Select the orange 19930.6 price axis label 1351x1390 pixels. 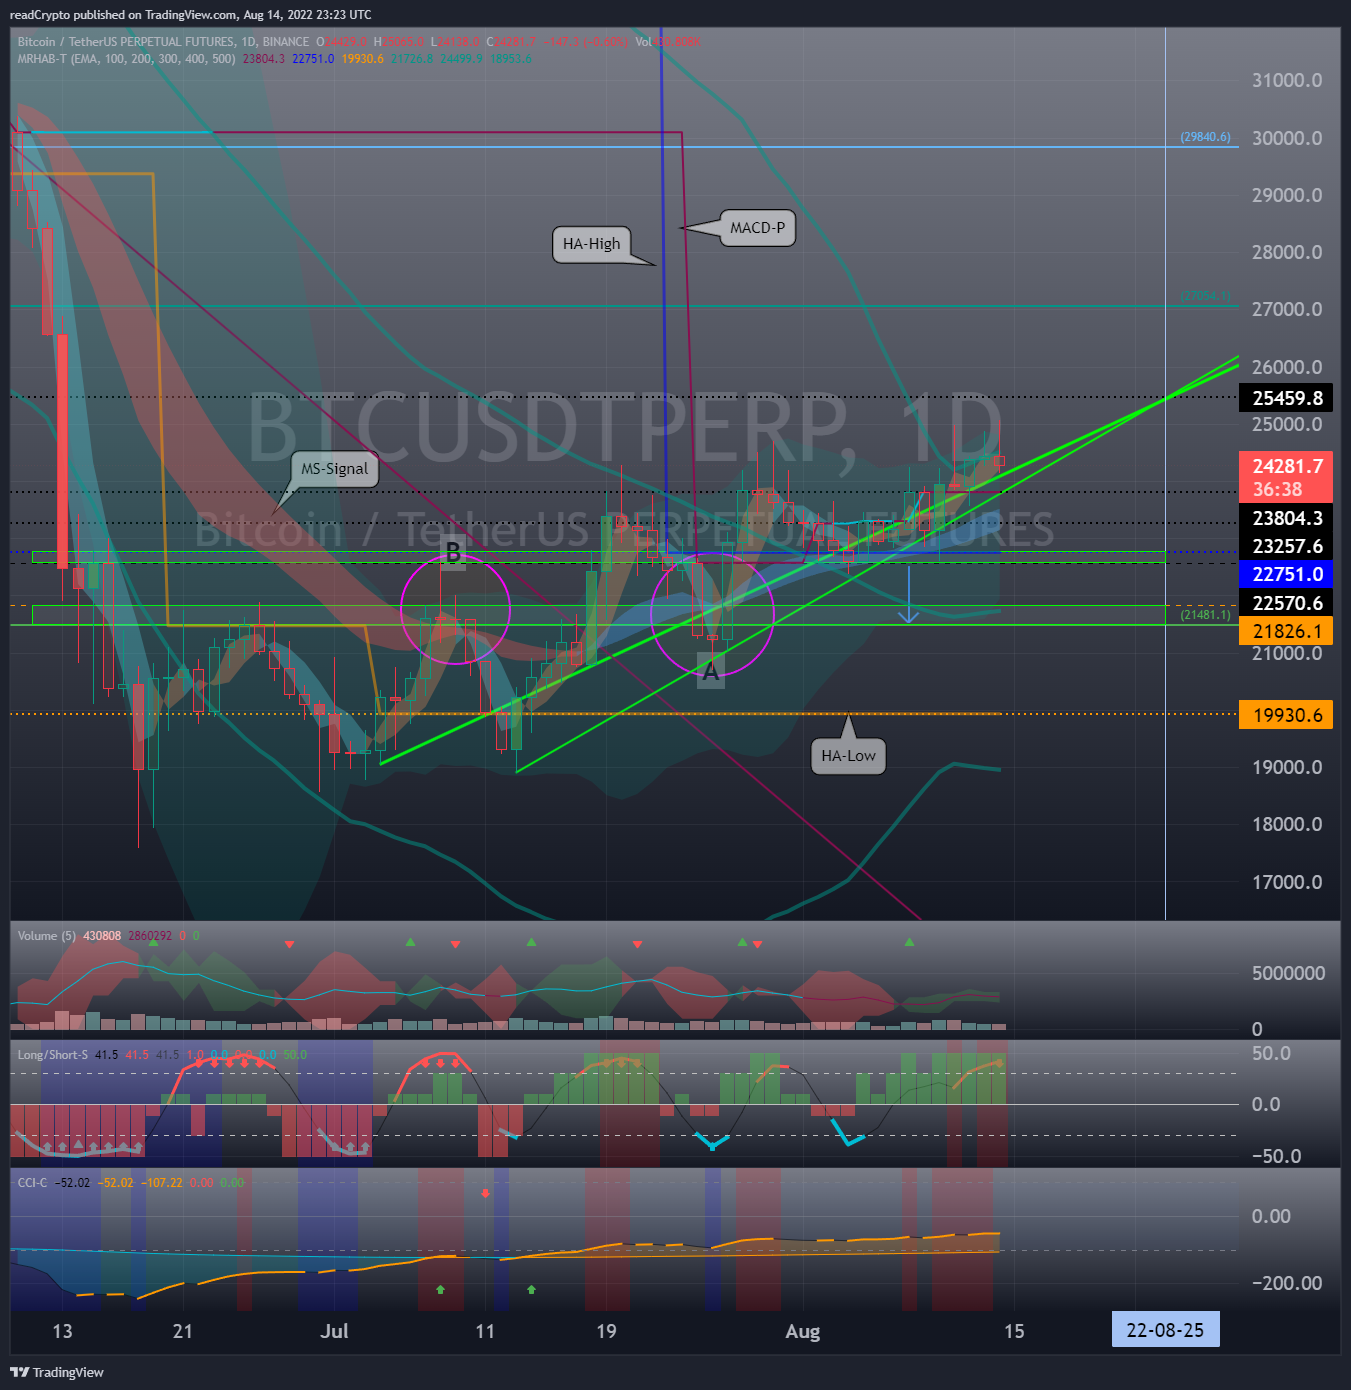[1286, 715]
